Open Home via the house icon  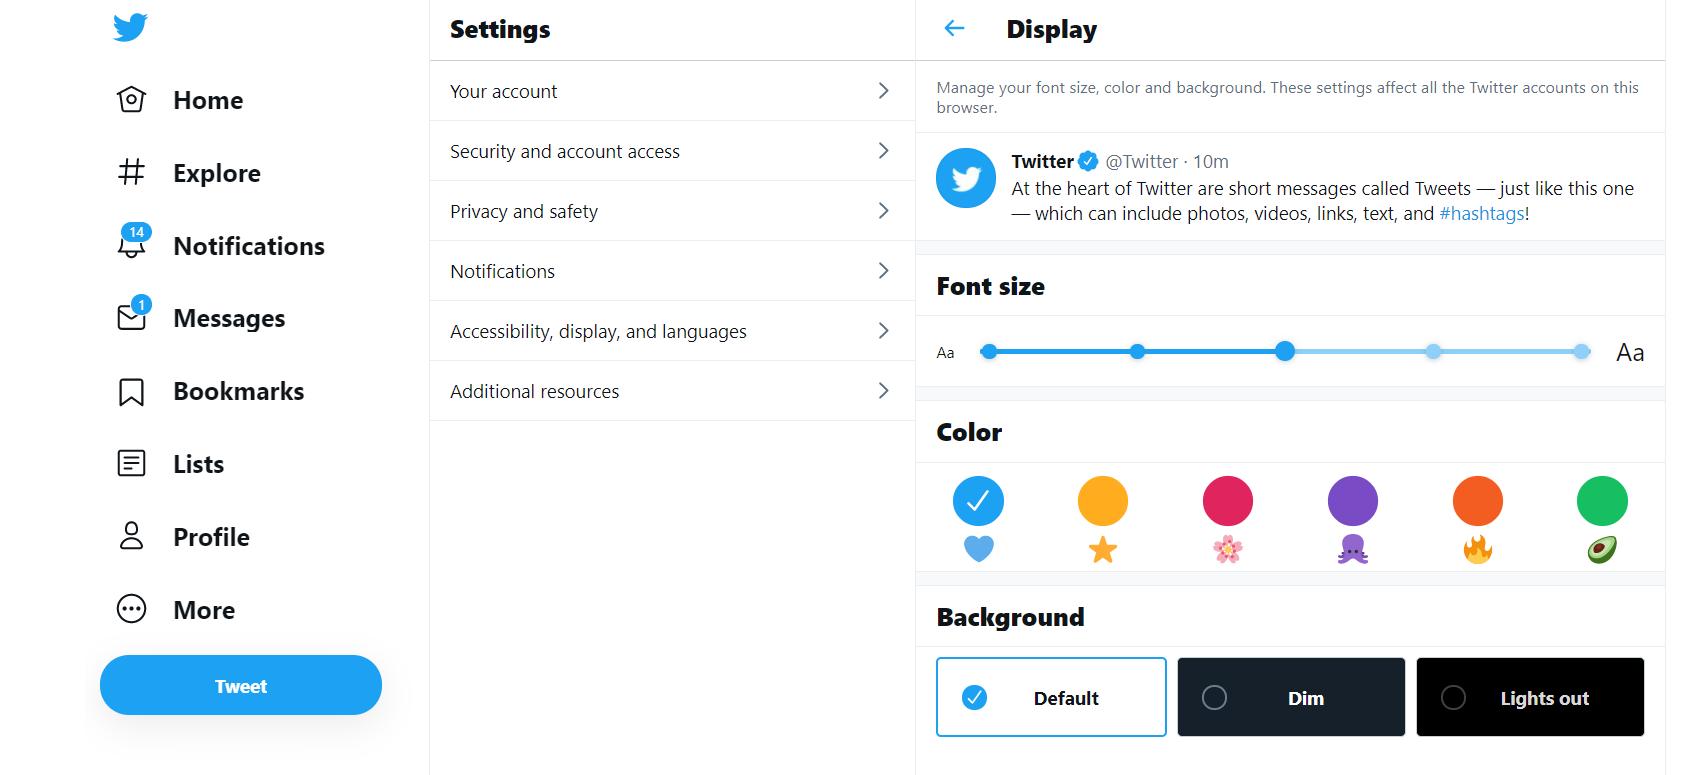(x=131, y=100)
